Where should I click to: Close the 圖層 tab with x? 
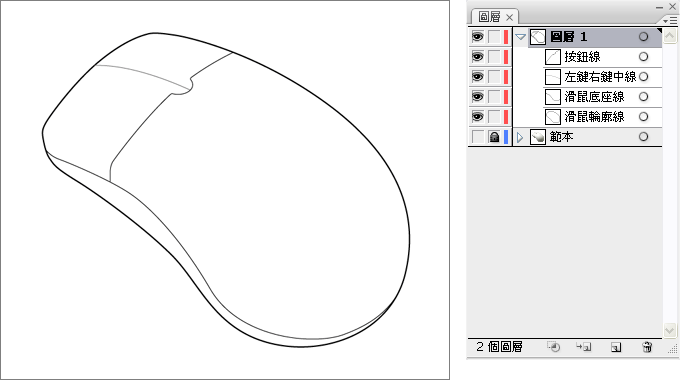point(510,17)
